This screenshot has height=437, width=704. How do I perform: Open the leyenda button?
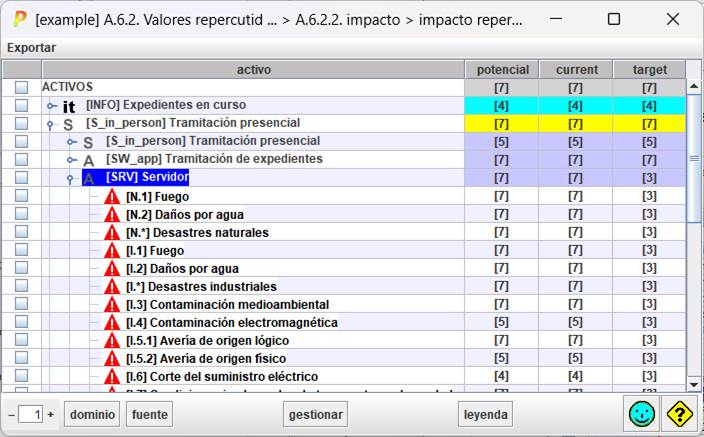[485, 414]
